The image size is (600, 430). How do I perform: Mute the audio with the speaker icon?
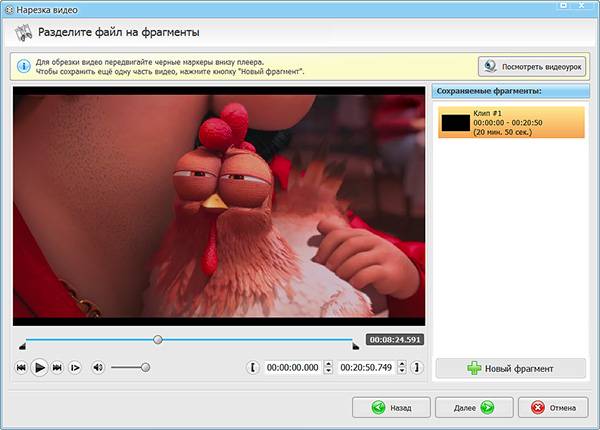click(98, 368)
